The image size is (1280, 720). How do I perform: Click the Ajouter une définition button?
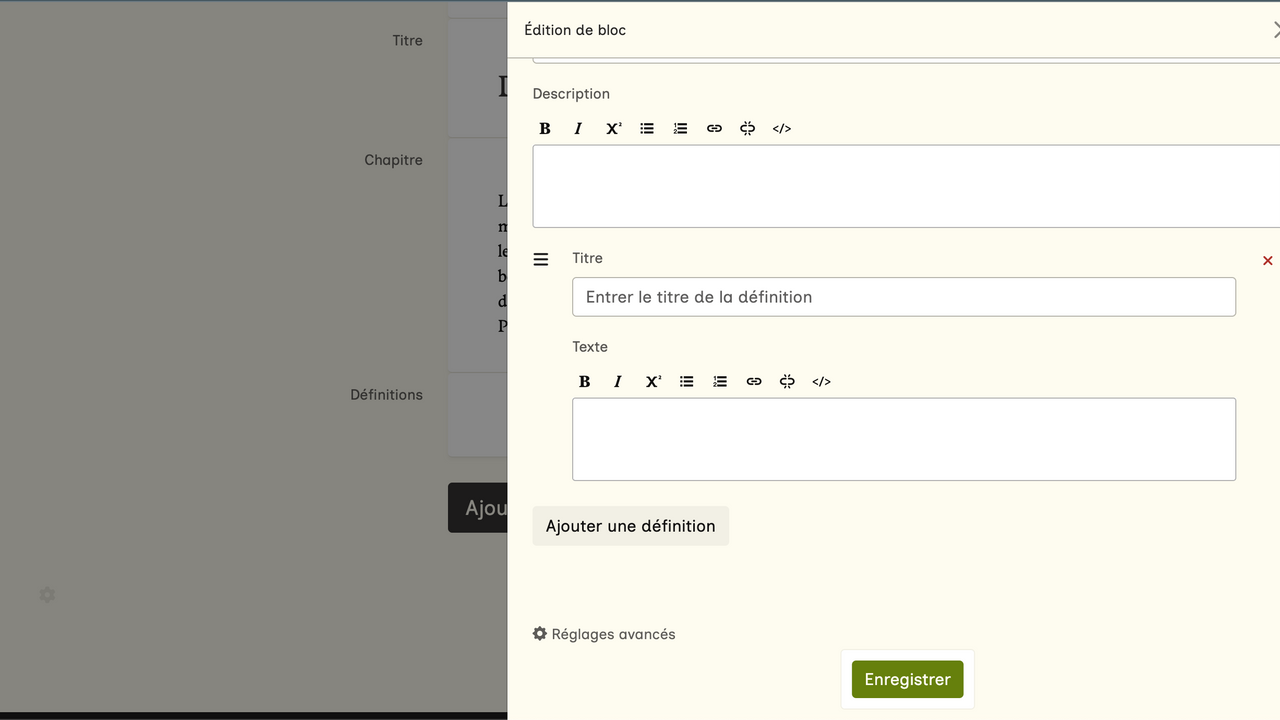(x=630, y=526)
